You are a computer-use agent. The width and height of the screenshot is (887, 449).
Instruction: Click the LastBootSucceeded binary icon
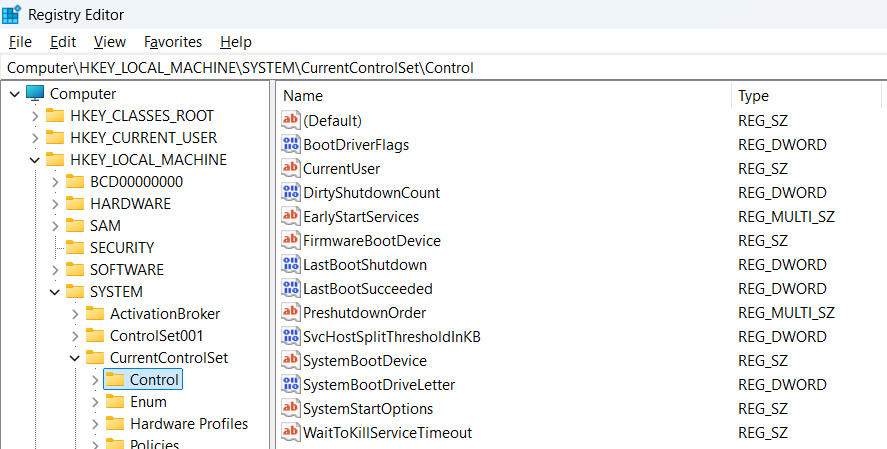291,289
